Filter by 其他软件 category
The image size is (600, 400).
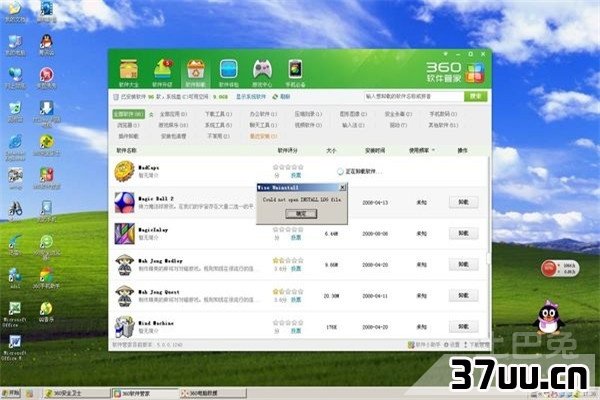[x=443, y=125]
